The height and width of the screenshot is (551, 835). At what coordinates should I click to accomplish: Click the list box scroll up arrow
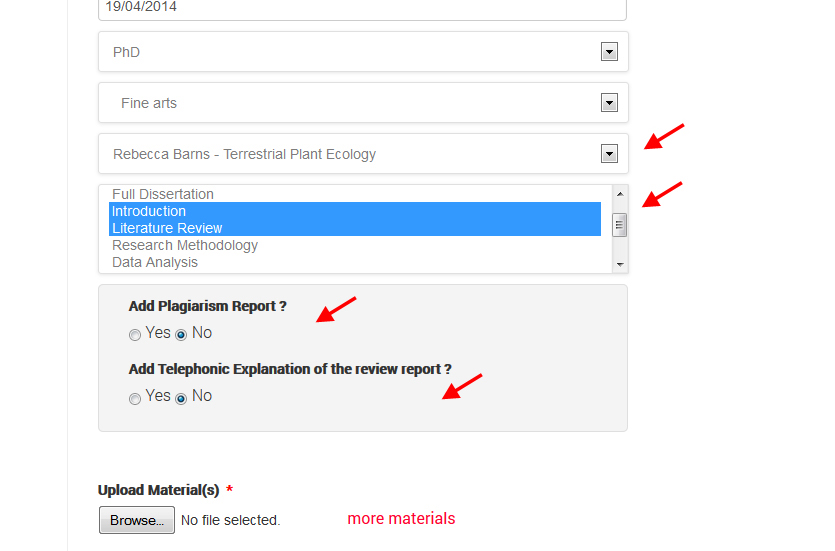click(620, 194)
